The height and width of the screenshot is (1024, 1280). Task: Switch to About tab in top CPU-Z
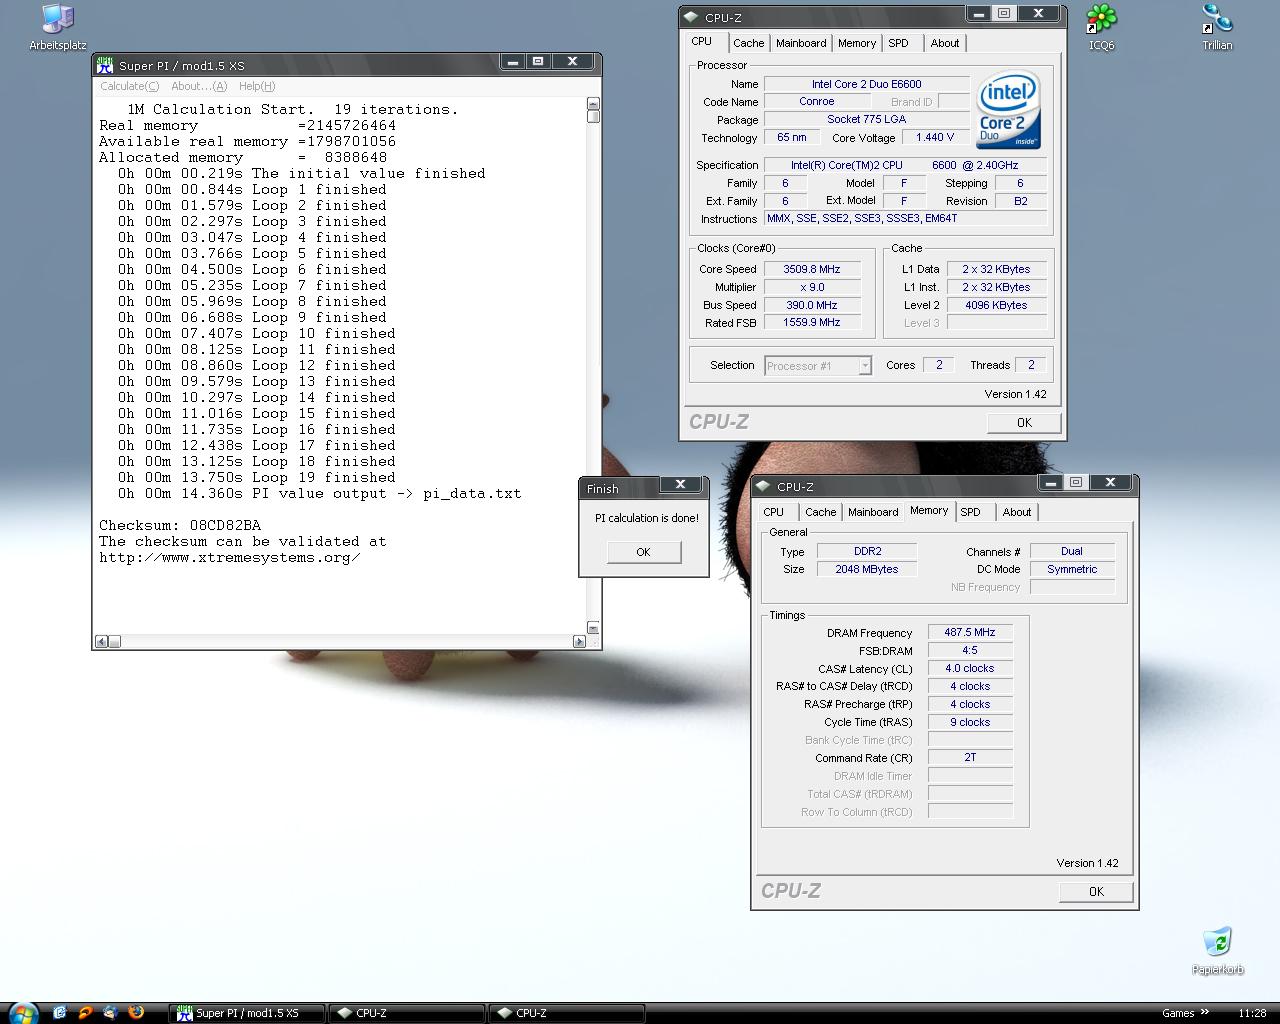[945, 43]
